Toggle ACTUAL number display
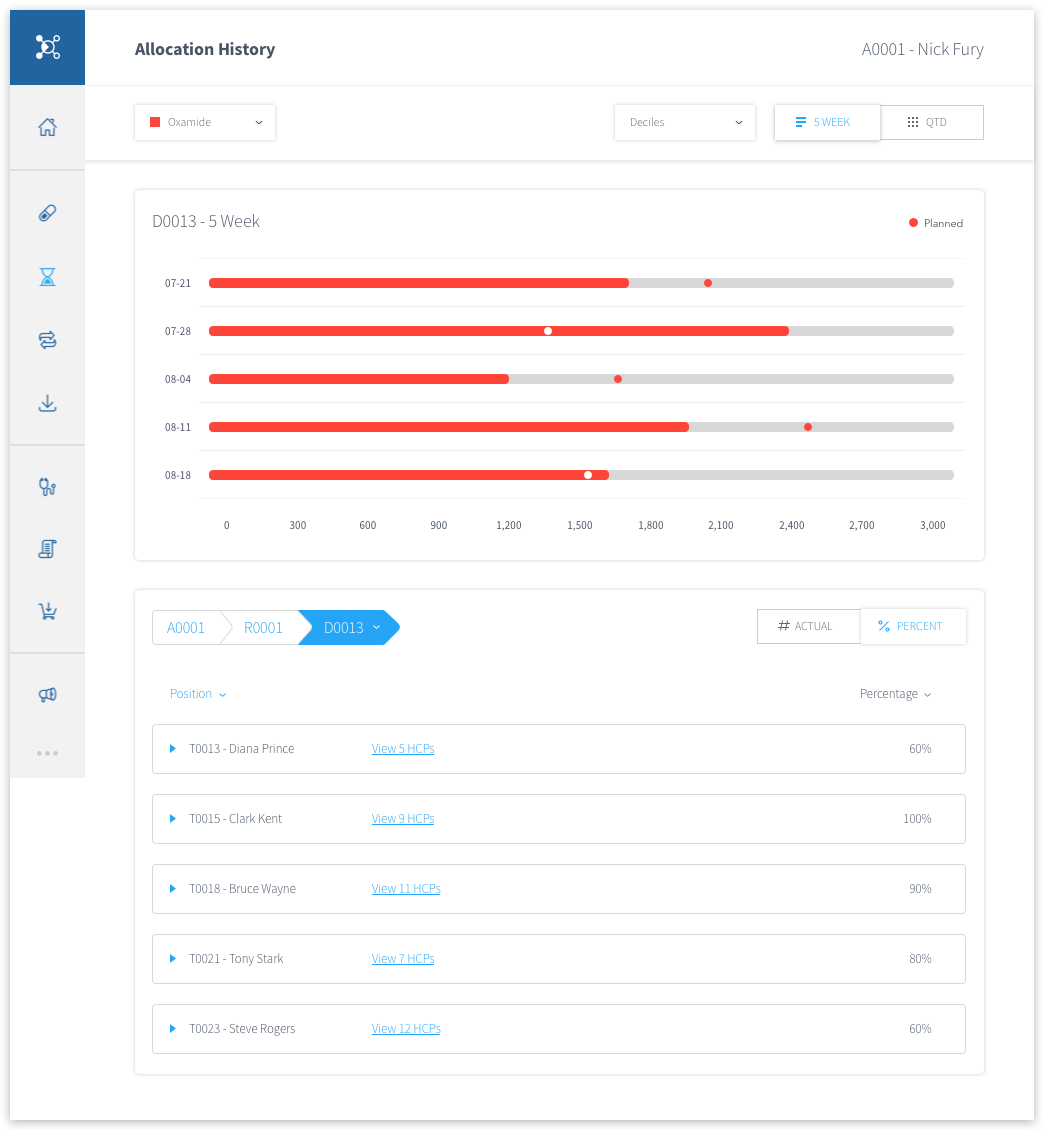 [x=808, y=626]
